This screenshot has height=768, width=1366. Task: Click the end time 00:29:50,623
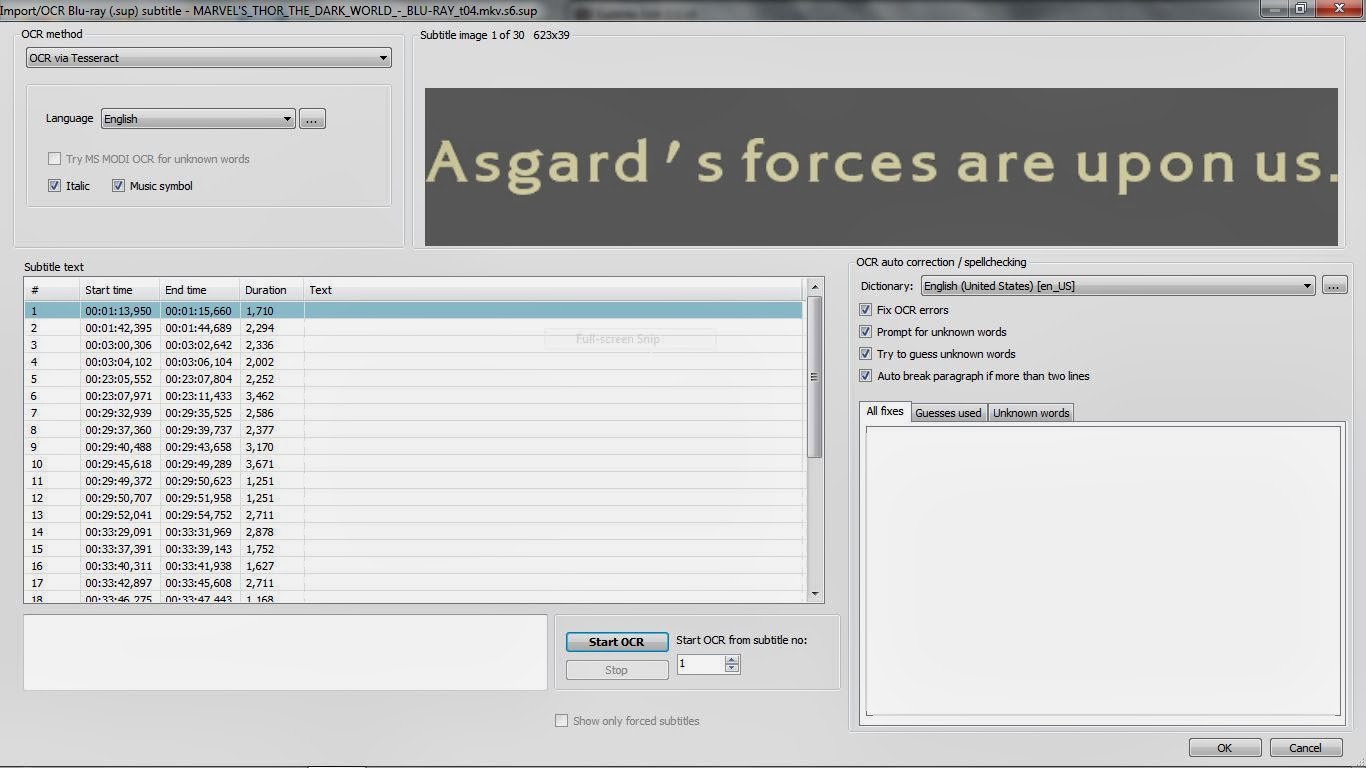[198, 481]
